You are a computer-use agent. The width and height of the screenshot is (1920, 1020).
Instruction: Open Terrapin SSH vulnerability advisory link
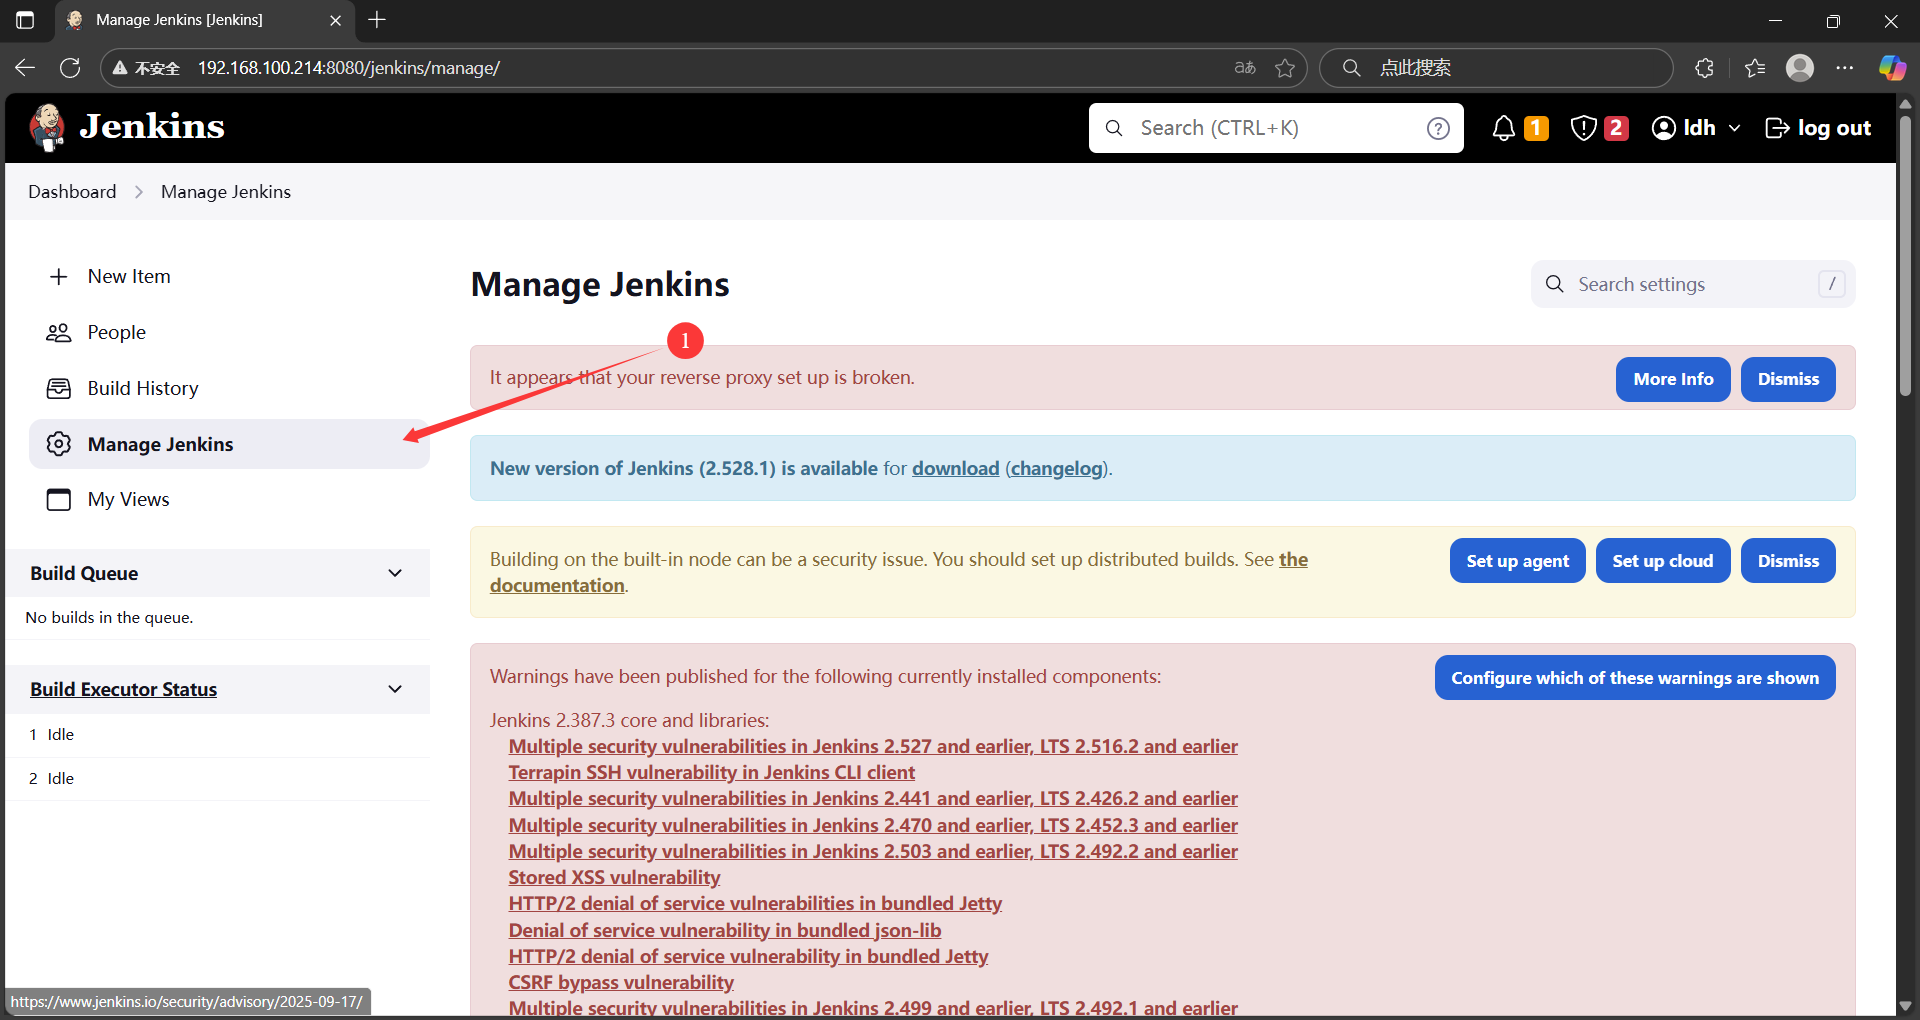711,773
